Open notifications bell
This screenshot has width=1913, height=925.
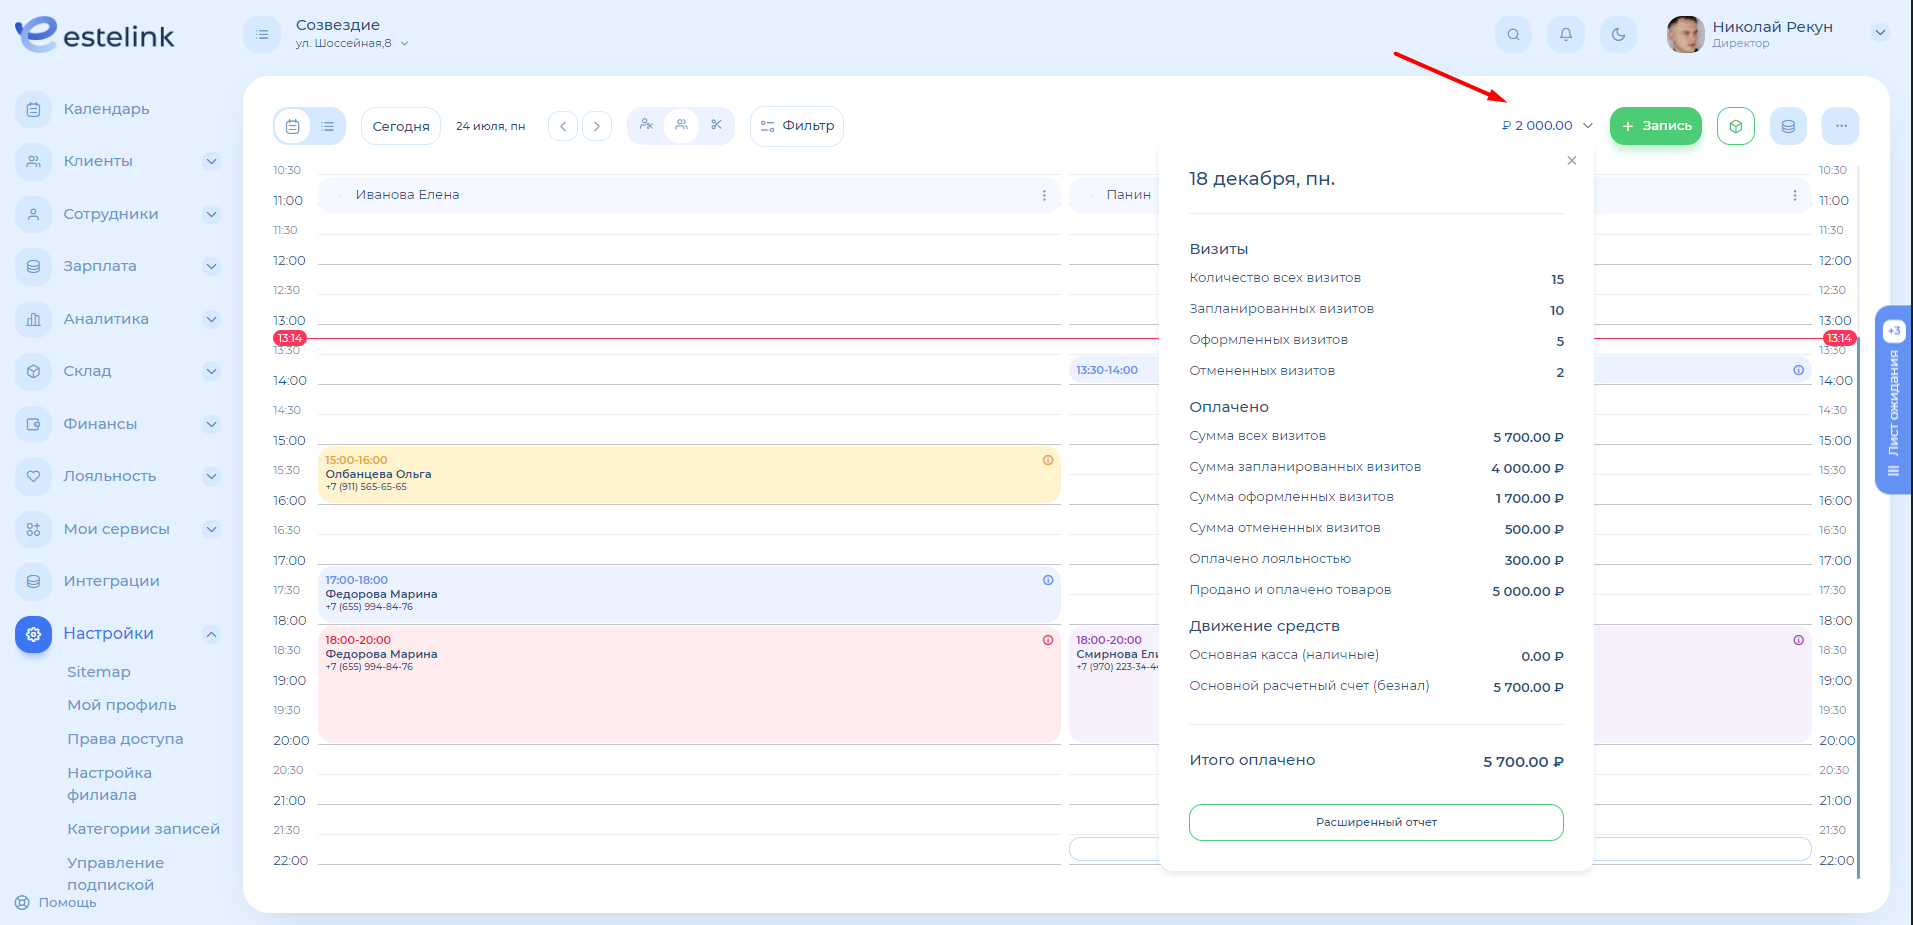(1566, 35)
